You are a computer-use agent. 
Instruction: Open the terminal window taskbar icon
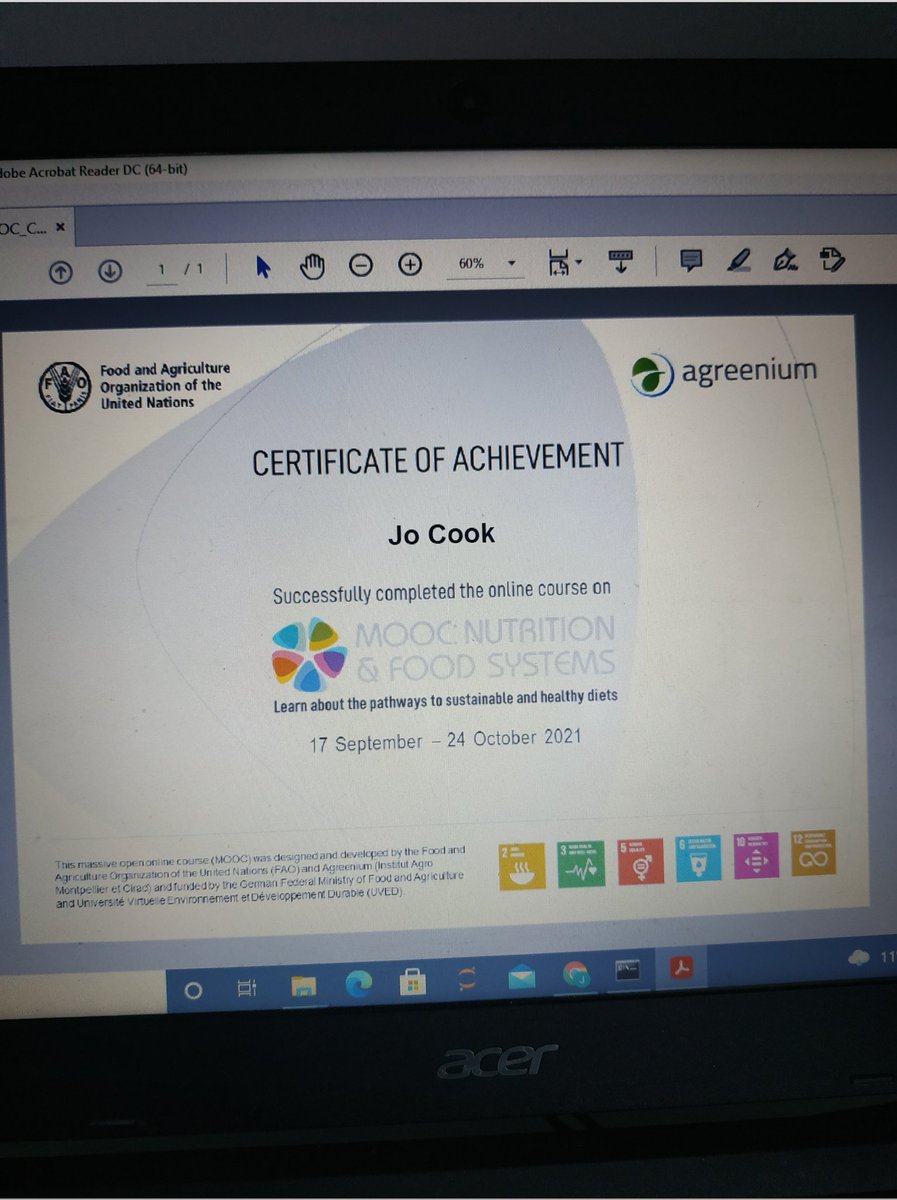click(x=627, y=972)
